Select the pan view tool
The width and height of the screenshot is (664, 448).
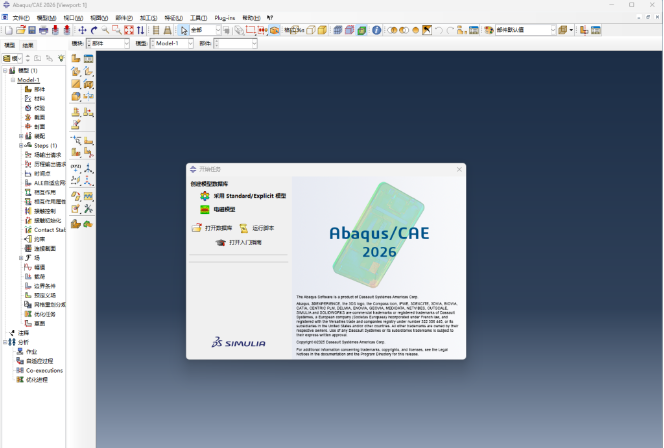point(82,30)
